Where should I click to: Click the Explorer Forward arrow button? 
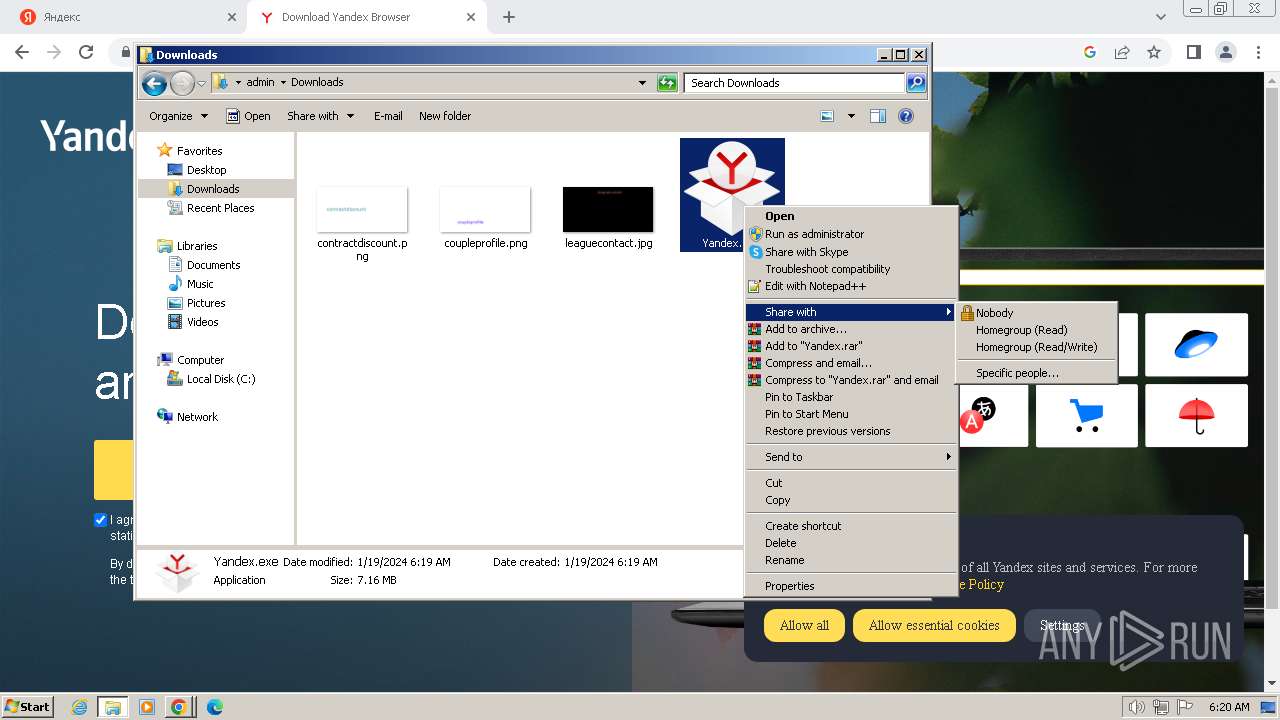click(x=182, y=83)
